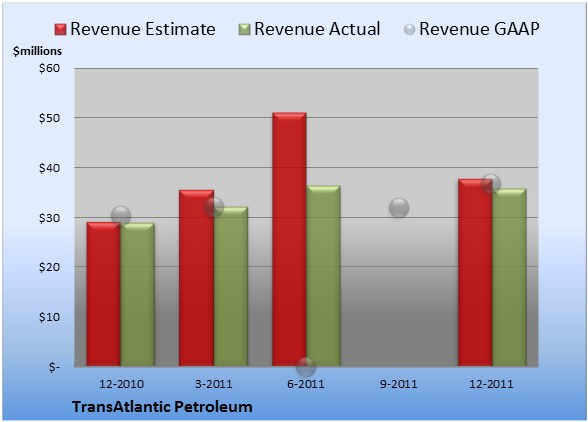This screenshot has width=588, height=422.
Task: Click the green Revenue Actual legend swatch
Action: [x=244, y=29]
